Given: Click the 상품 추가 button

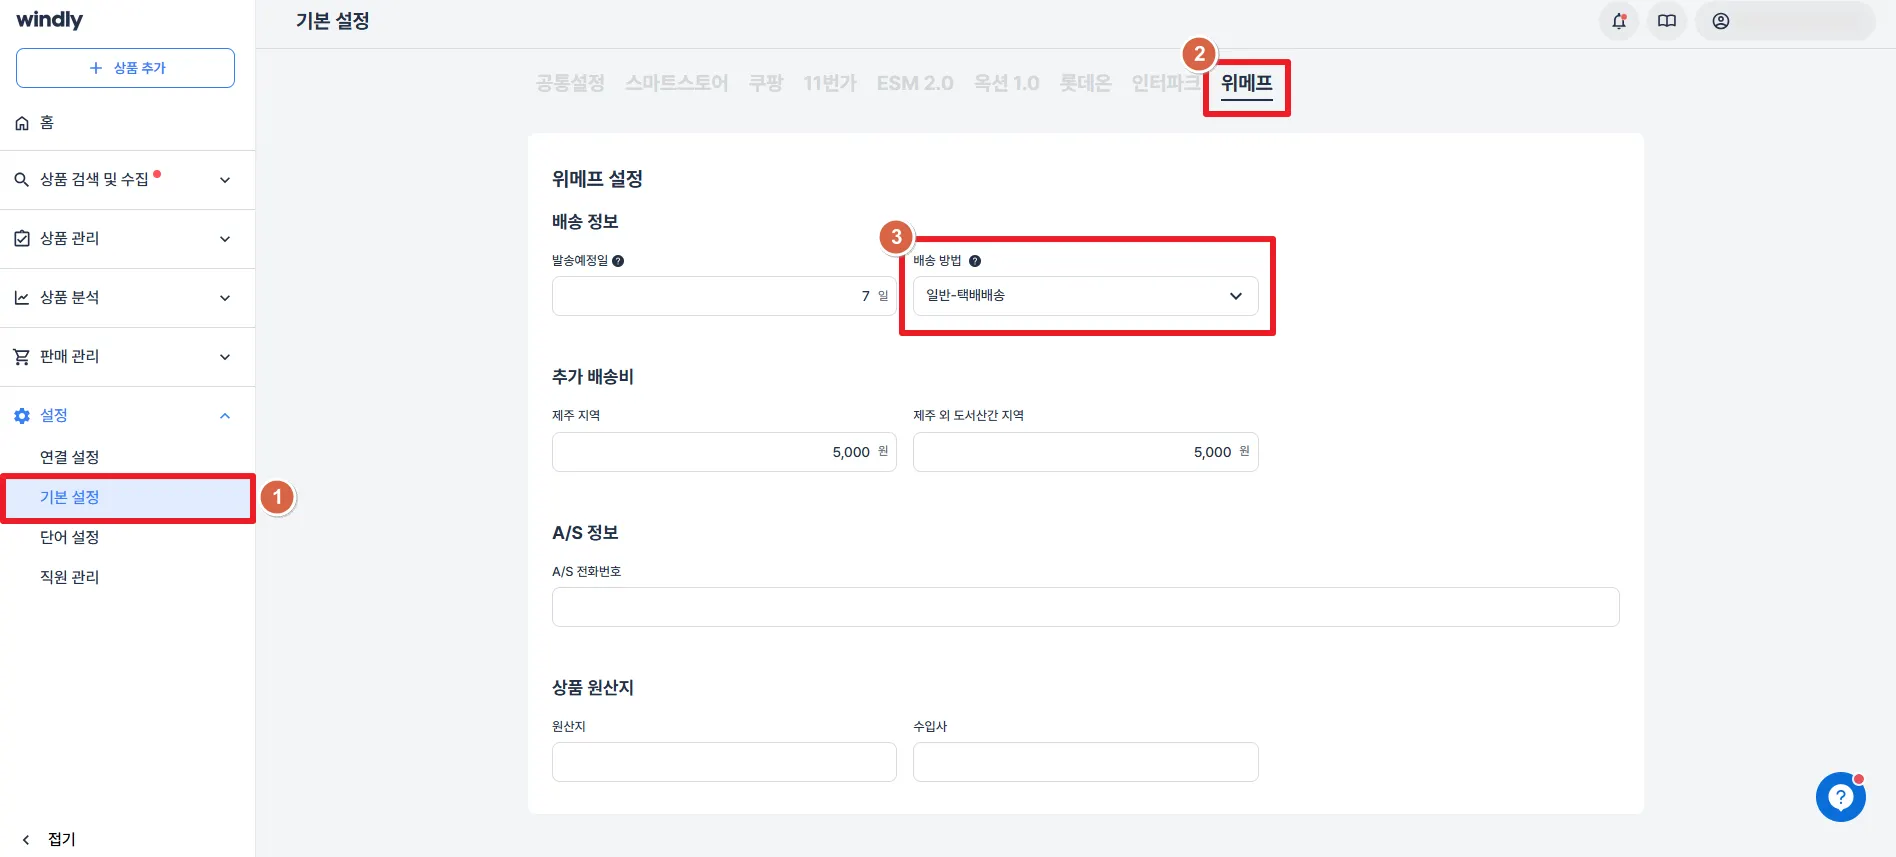Looking at the screenshot, I should [125, 68].
